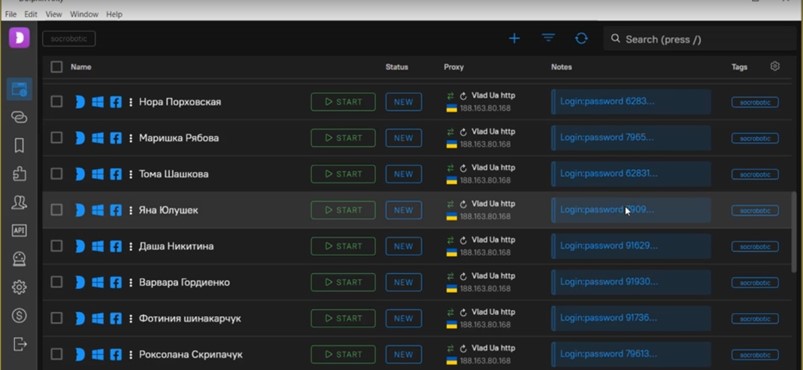Check the box for Маришка Рябова
This screenshot has width=803, height=370.
(56, 137)
